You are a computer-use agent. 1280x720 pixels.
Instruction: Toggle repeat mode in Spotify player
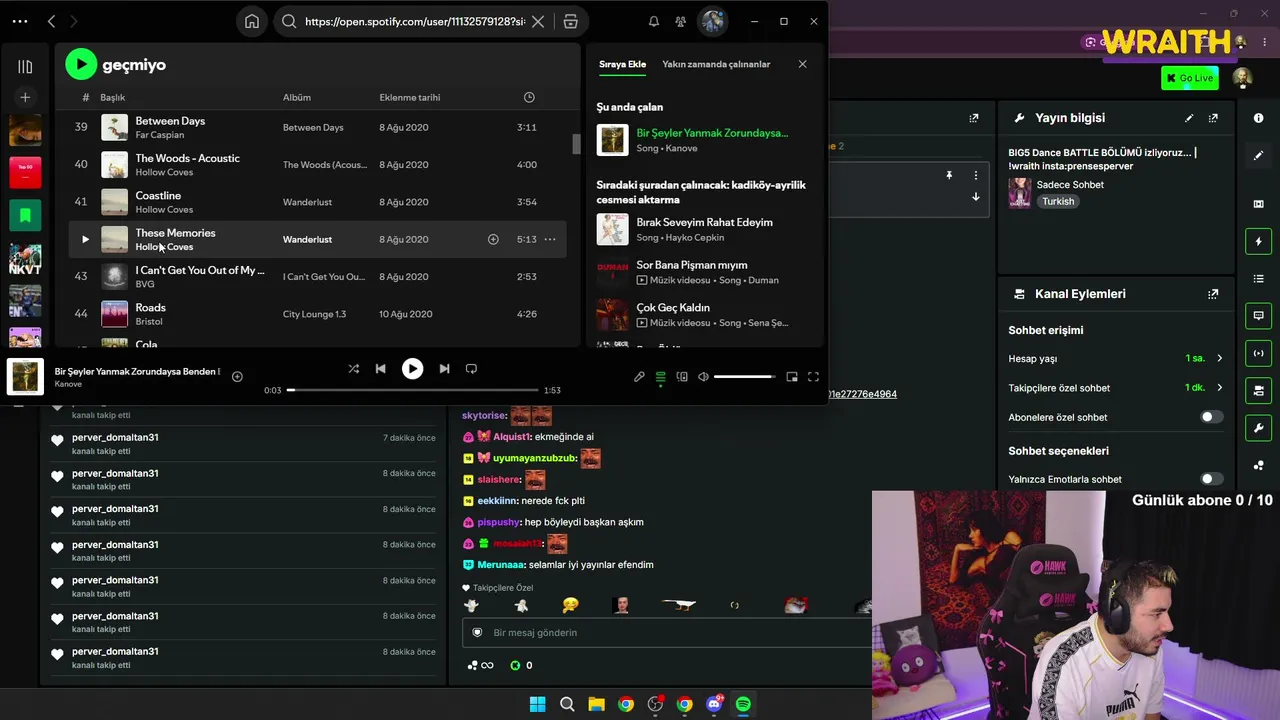coord(471,369)
